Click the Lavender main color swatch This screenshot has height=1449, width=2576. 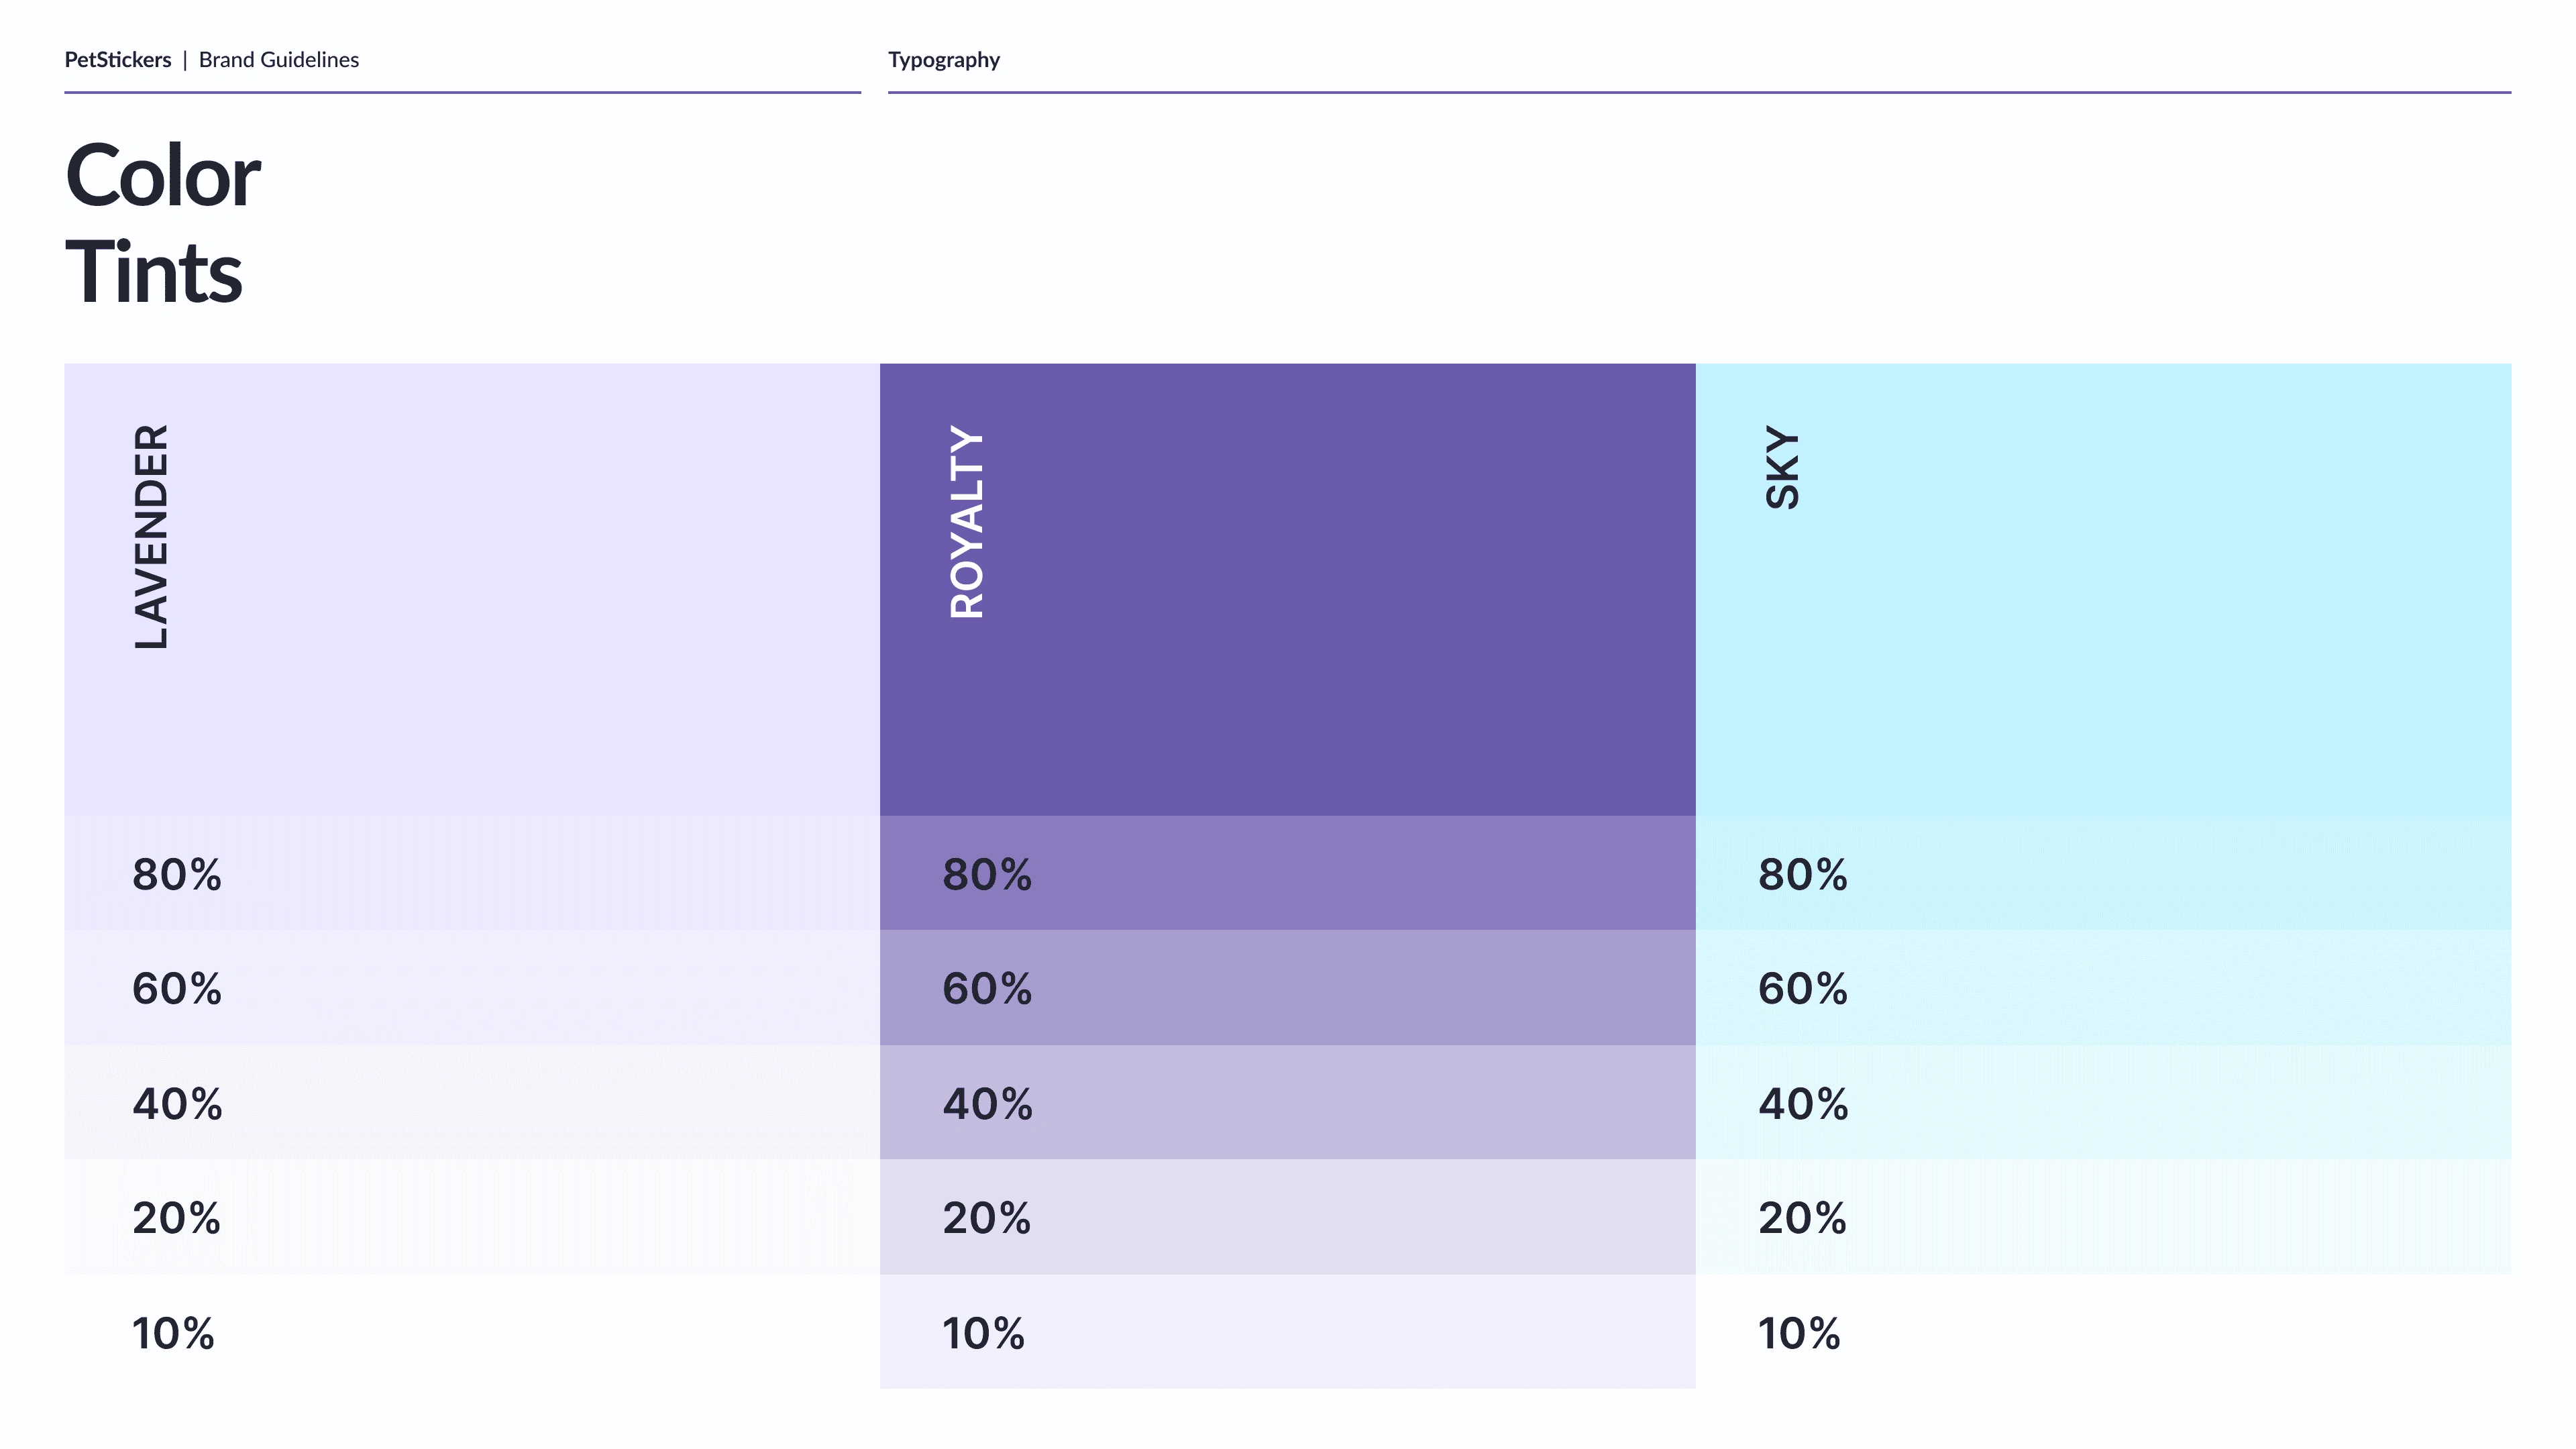pos(472,589)
